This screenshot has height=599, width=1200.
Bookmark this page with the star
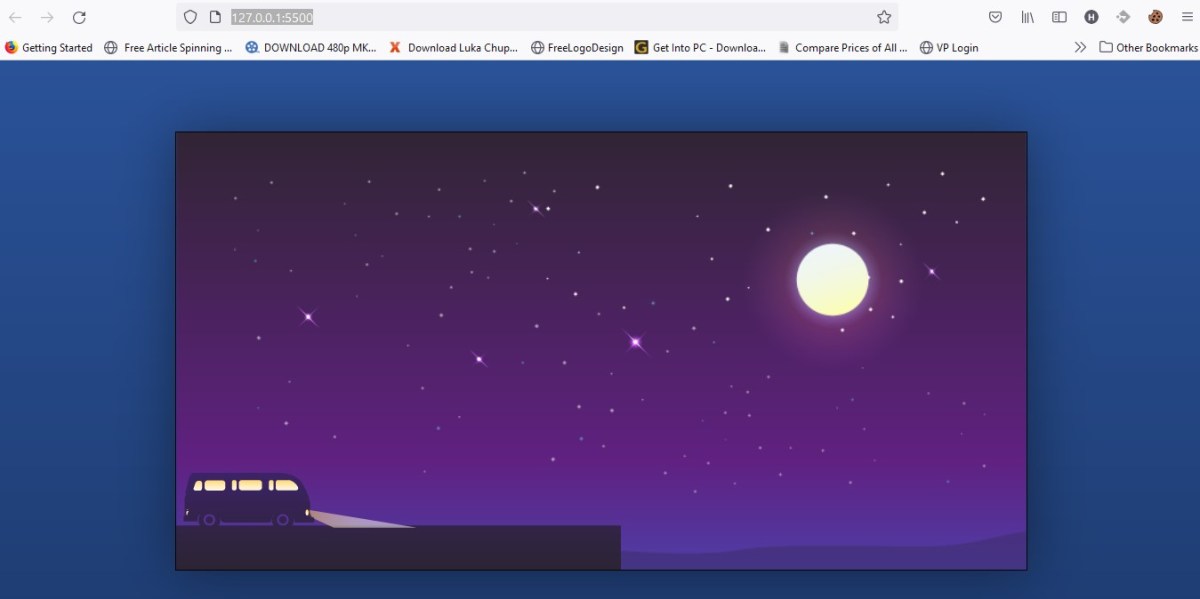click(x=884, y=17)
